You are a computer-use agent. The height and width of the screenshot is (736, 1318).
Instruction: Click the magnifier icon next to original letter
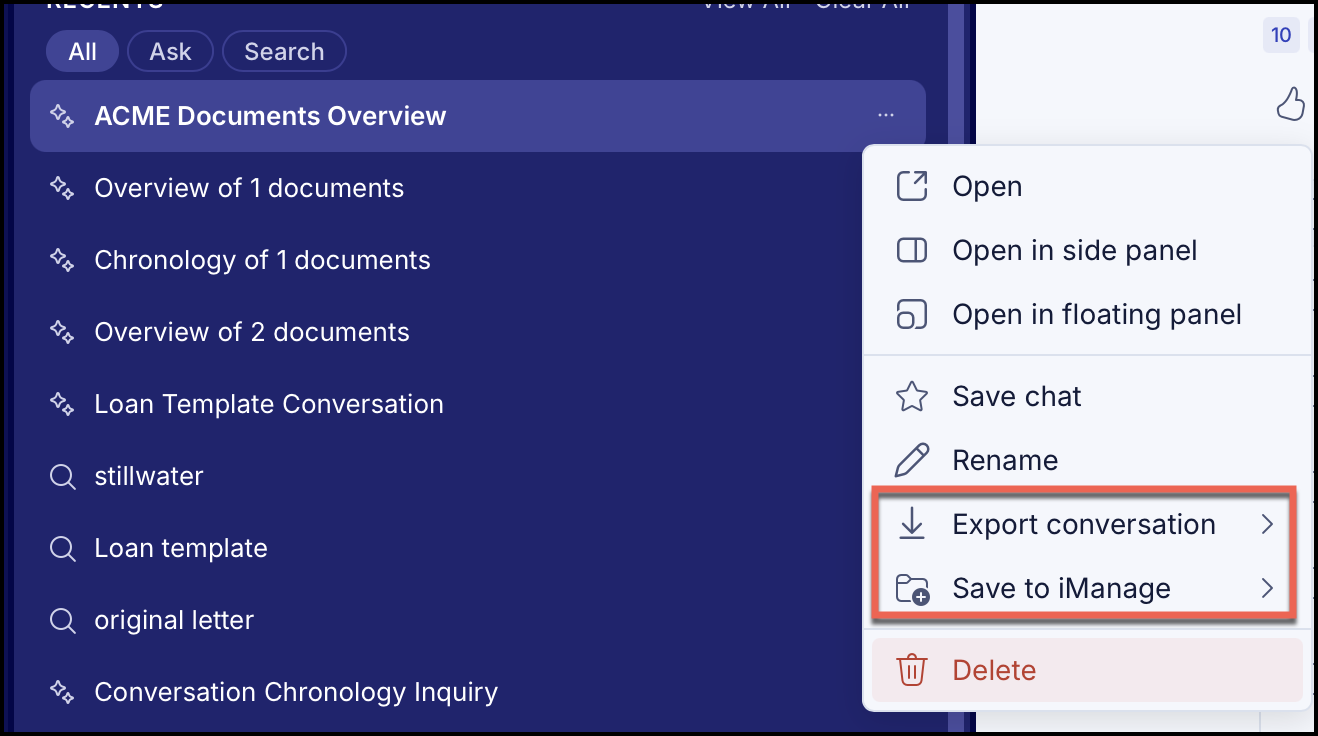62,621
